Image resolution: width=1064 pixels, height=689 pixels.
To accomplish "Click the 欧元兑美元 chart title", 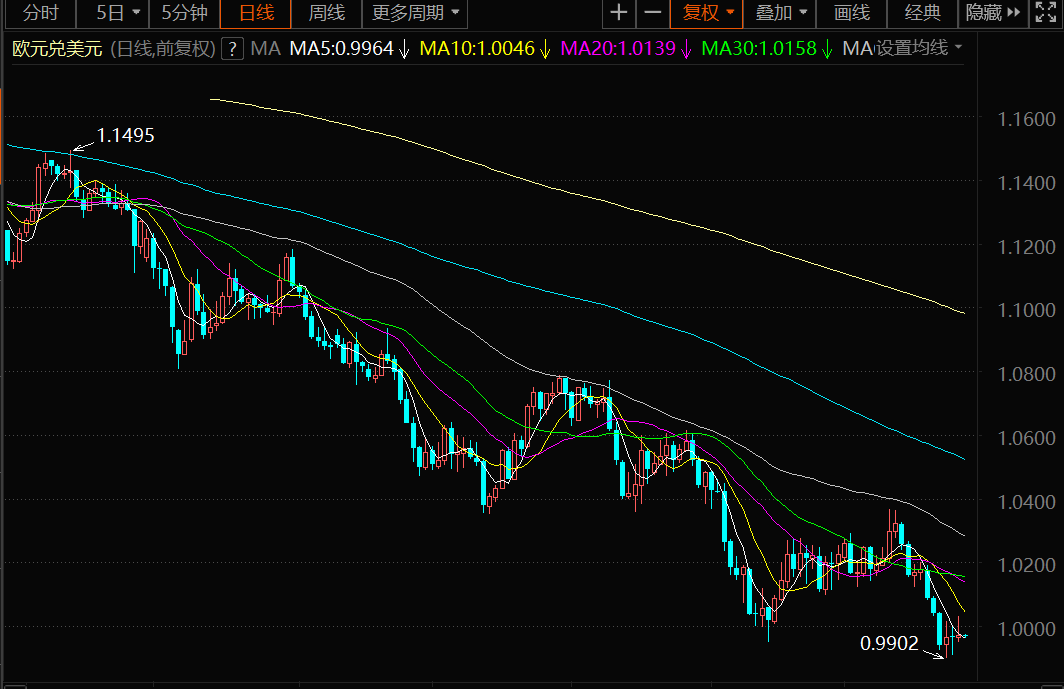I will [x=57, y=48].
